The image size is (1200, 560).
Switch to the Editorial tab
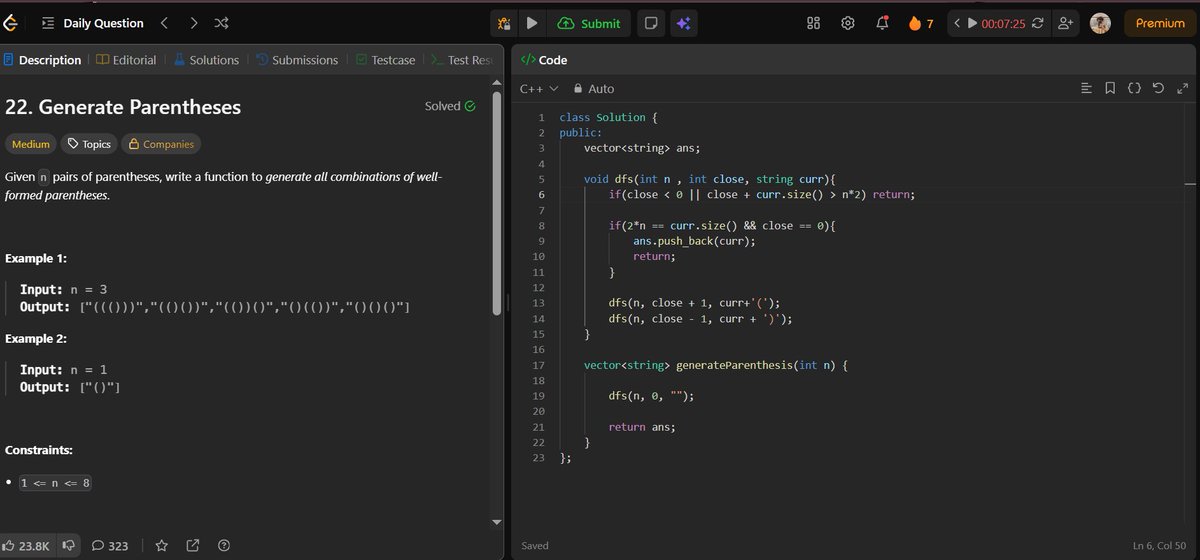[x=127, y=60]
